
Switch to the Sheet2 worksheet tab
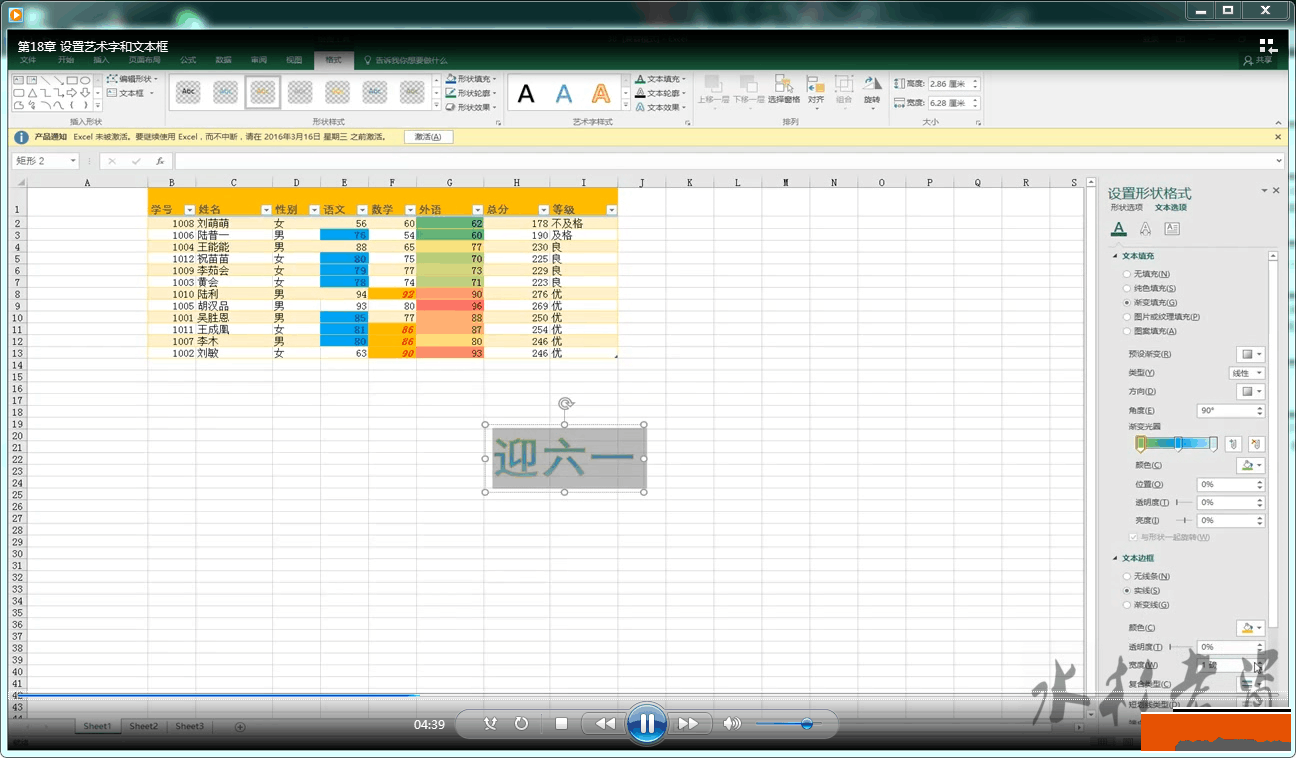(143, 726)
